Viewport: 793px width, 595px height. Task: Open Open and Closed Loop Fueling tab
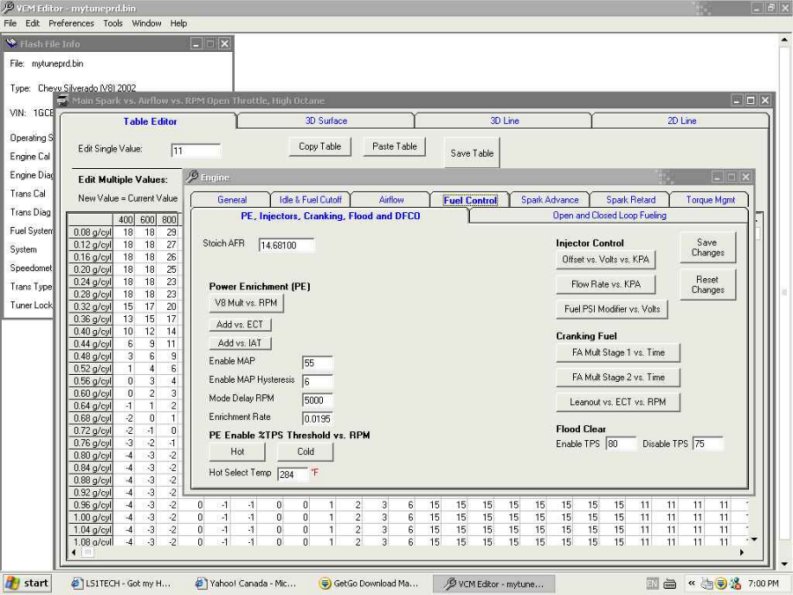pyautogui.click(x=609, y=215)
